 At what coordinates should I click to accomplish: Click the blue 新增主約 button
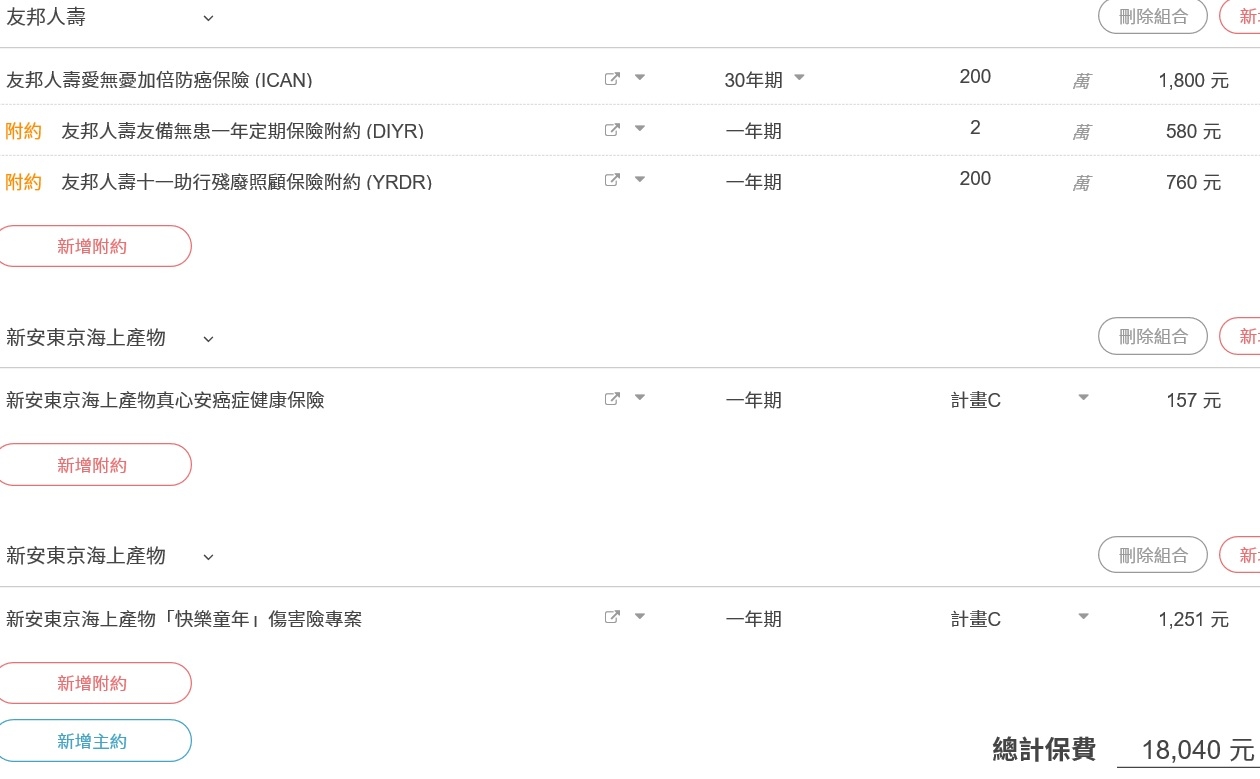coord(92,741)
